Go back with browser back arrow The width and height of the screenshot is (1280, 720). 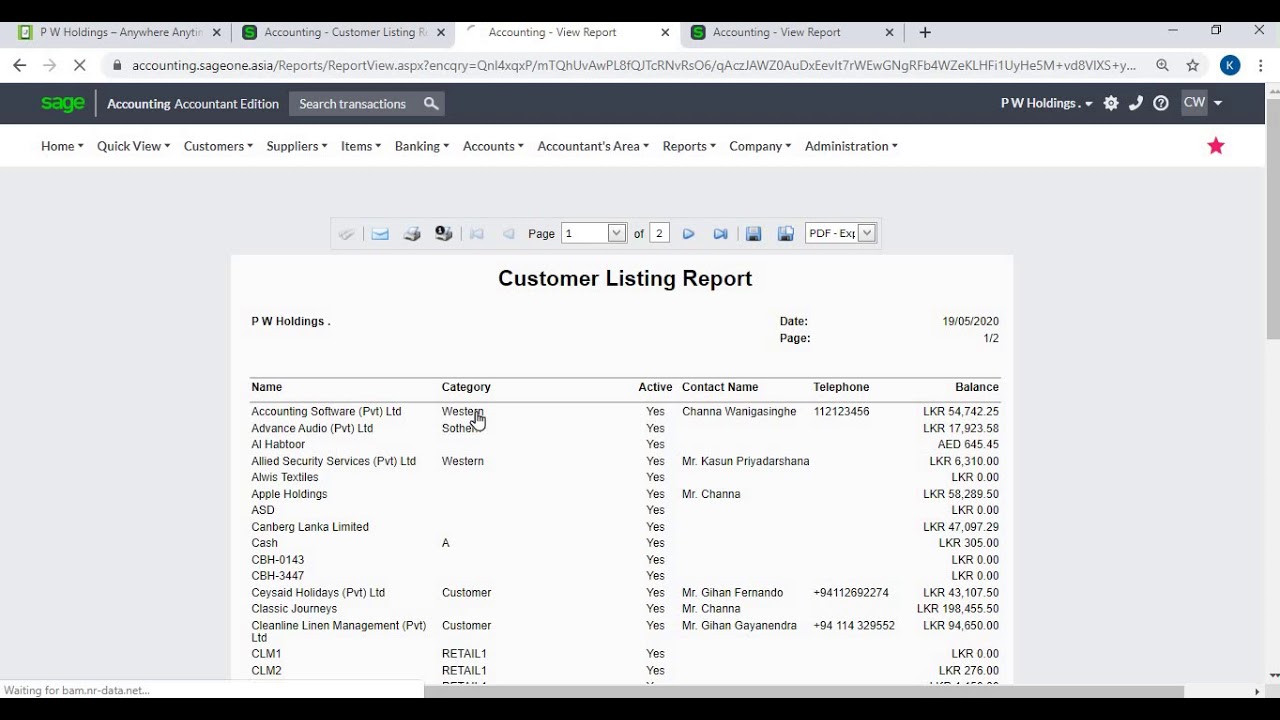(20, 65)
